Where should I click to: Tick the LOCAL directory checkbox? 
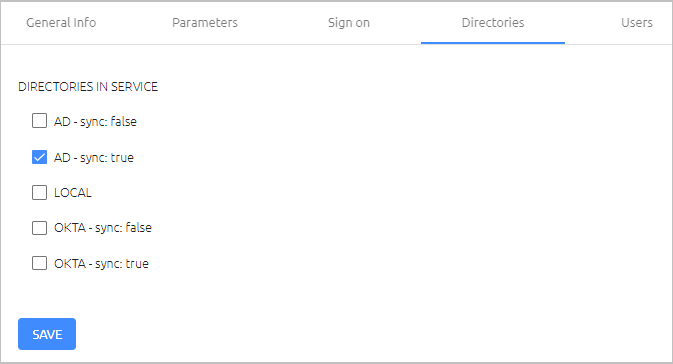[x=39, y=192]
